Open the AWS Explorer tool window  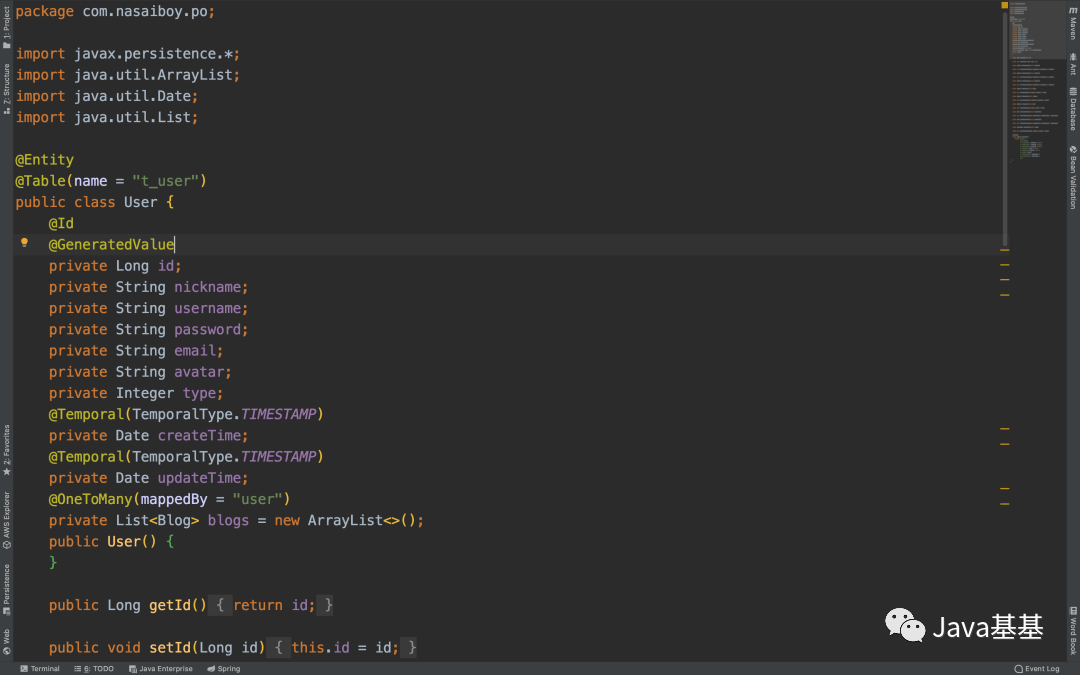(x=6, y=520)
